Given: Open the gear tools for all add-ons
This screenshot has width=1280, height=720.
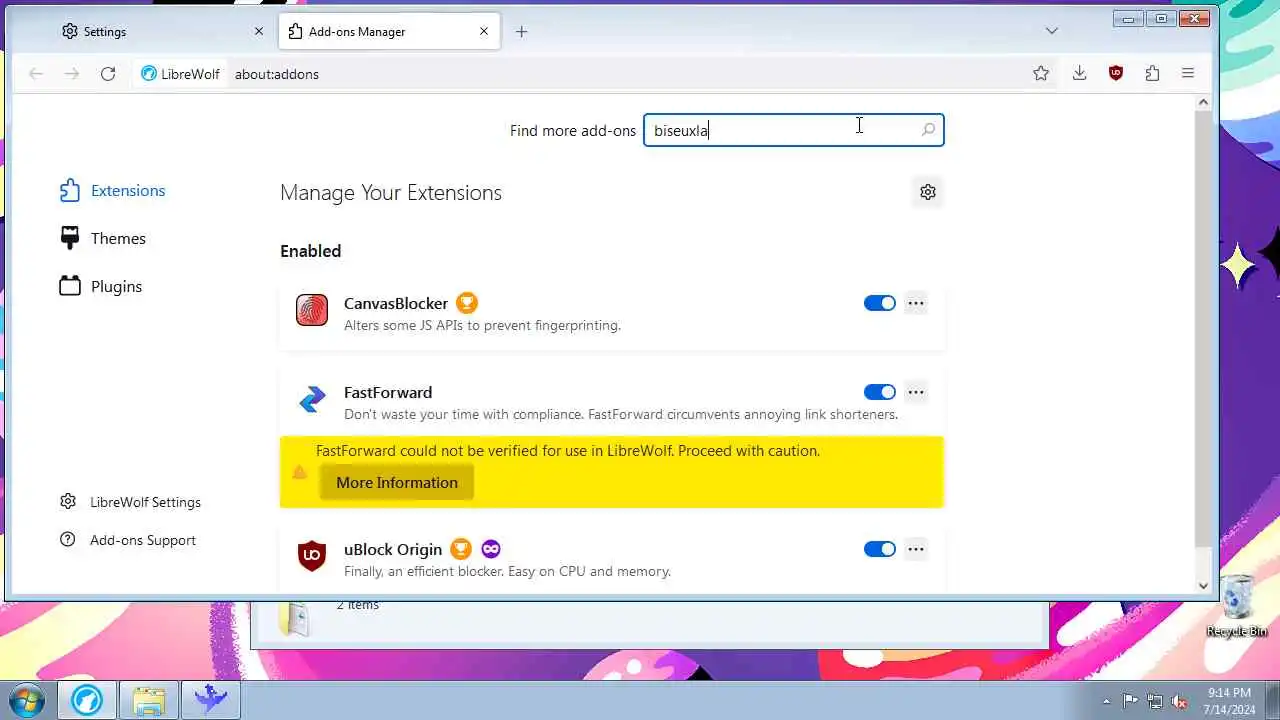Looking at the screenshot, I should [928, 192].
